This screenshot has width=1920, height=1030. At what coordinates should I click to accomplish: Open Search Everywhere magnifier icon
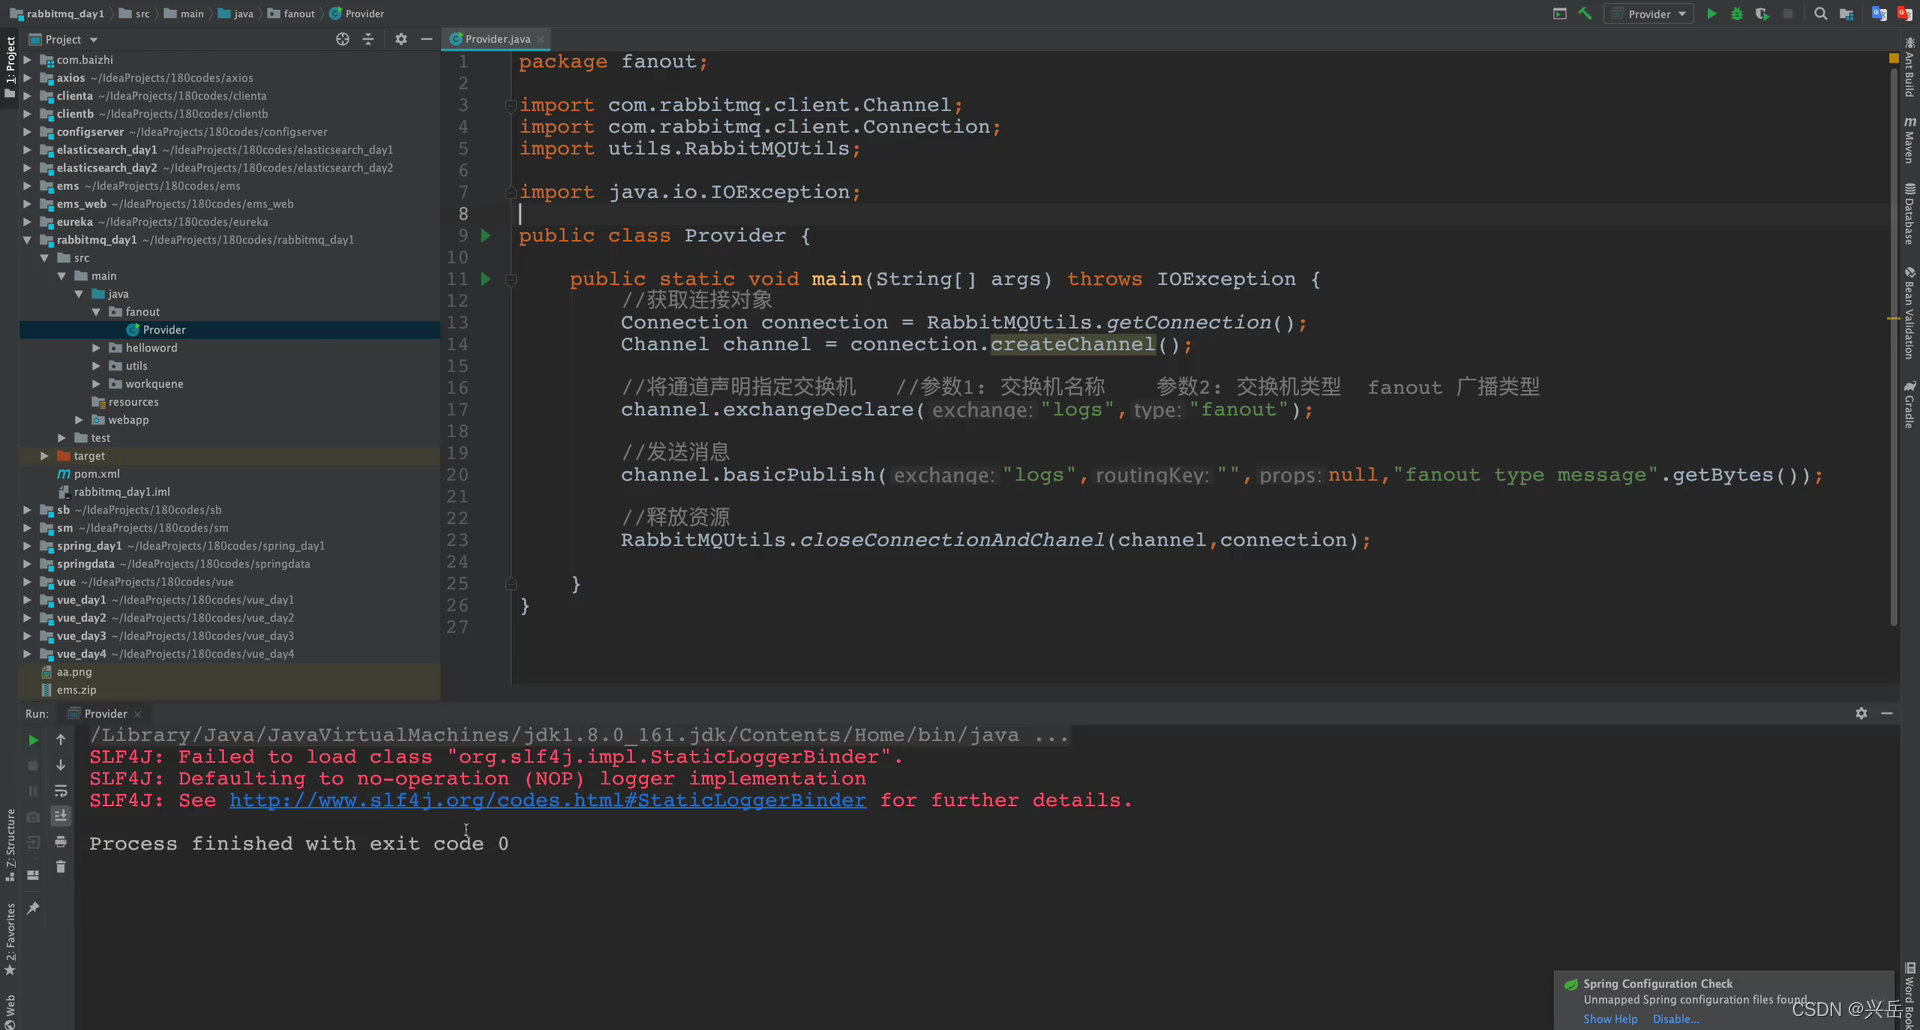pyautogui.click(x=1821, y=14)
